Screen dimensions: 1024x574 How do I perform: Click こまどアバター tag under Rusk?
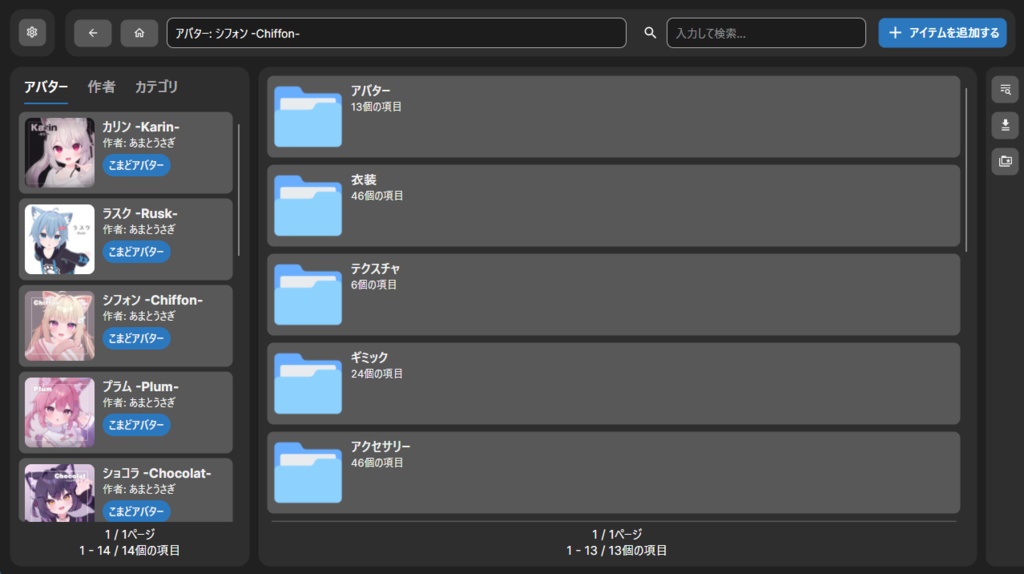pyautogui.click(x=136, y=251)
